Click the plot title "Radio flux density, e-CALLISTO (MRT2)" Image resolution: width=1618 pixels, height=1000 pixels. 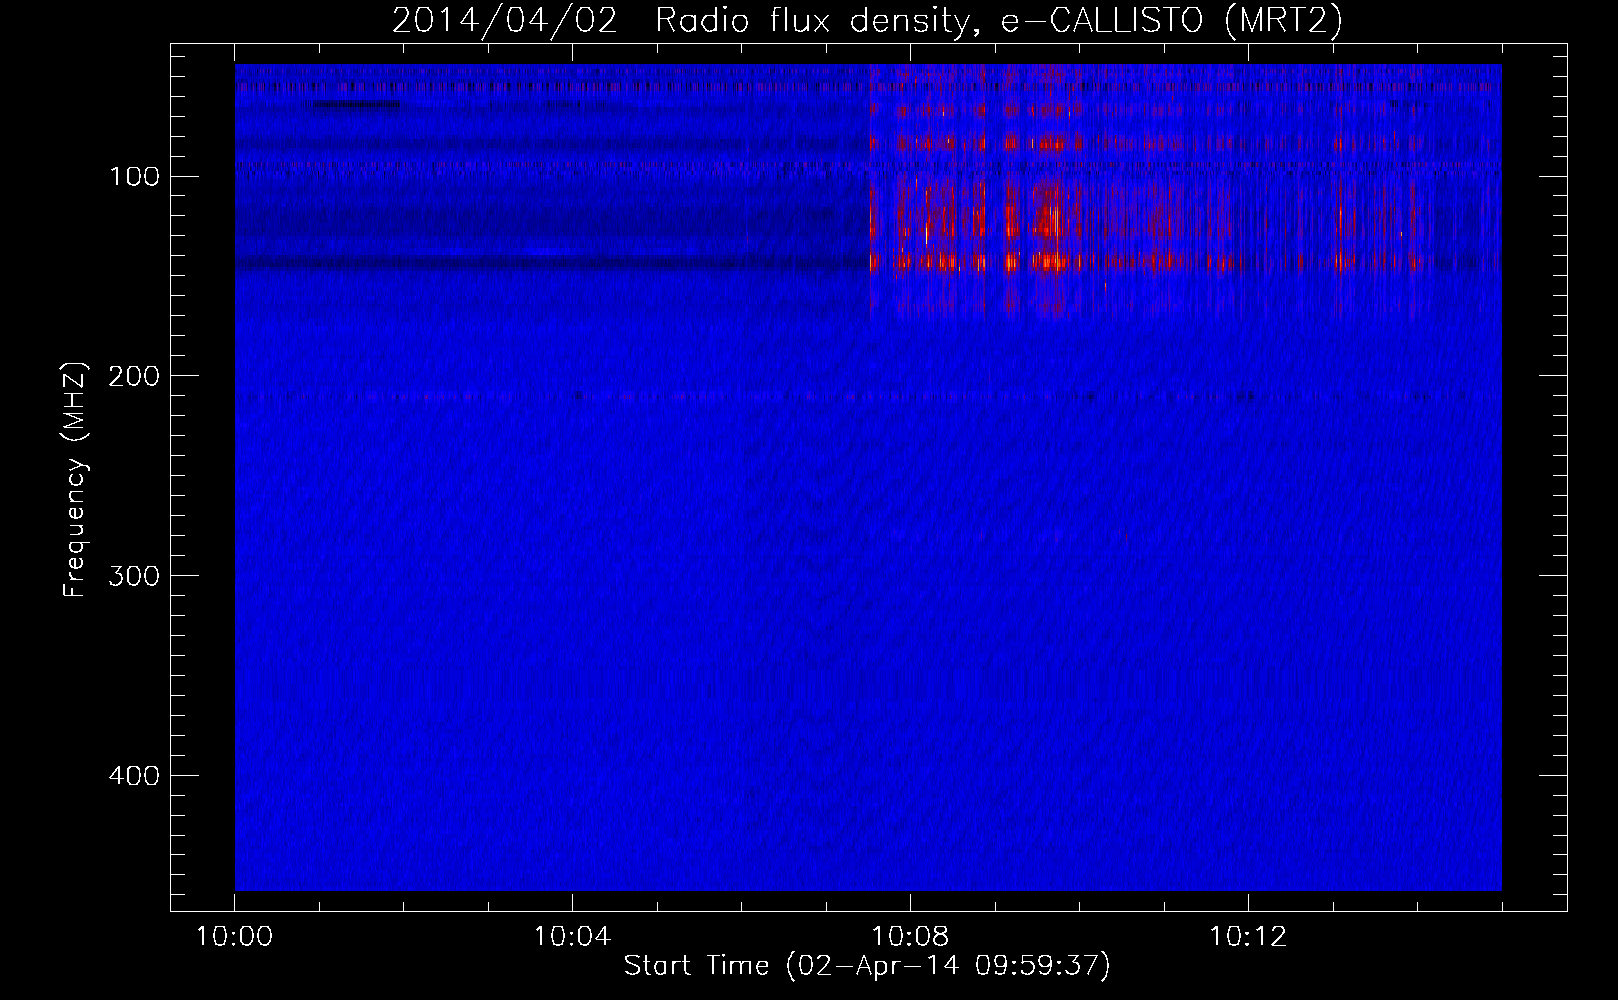point(999,20)
